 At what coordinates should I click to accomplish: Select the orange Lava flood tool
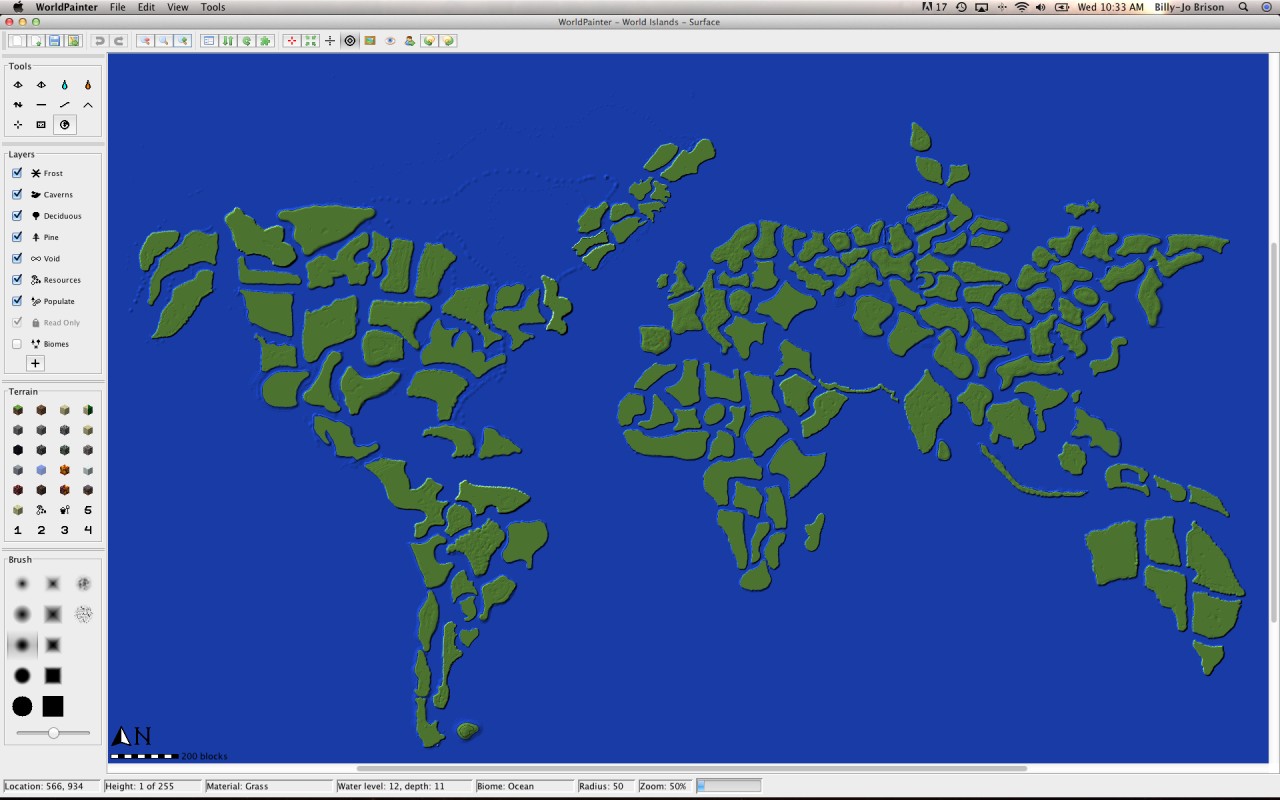[88, 85]
